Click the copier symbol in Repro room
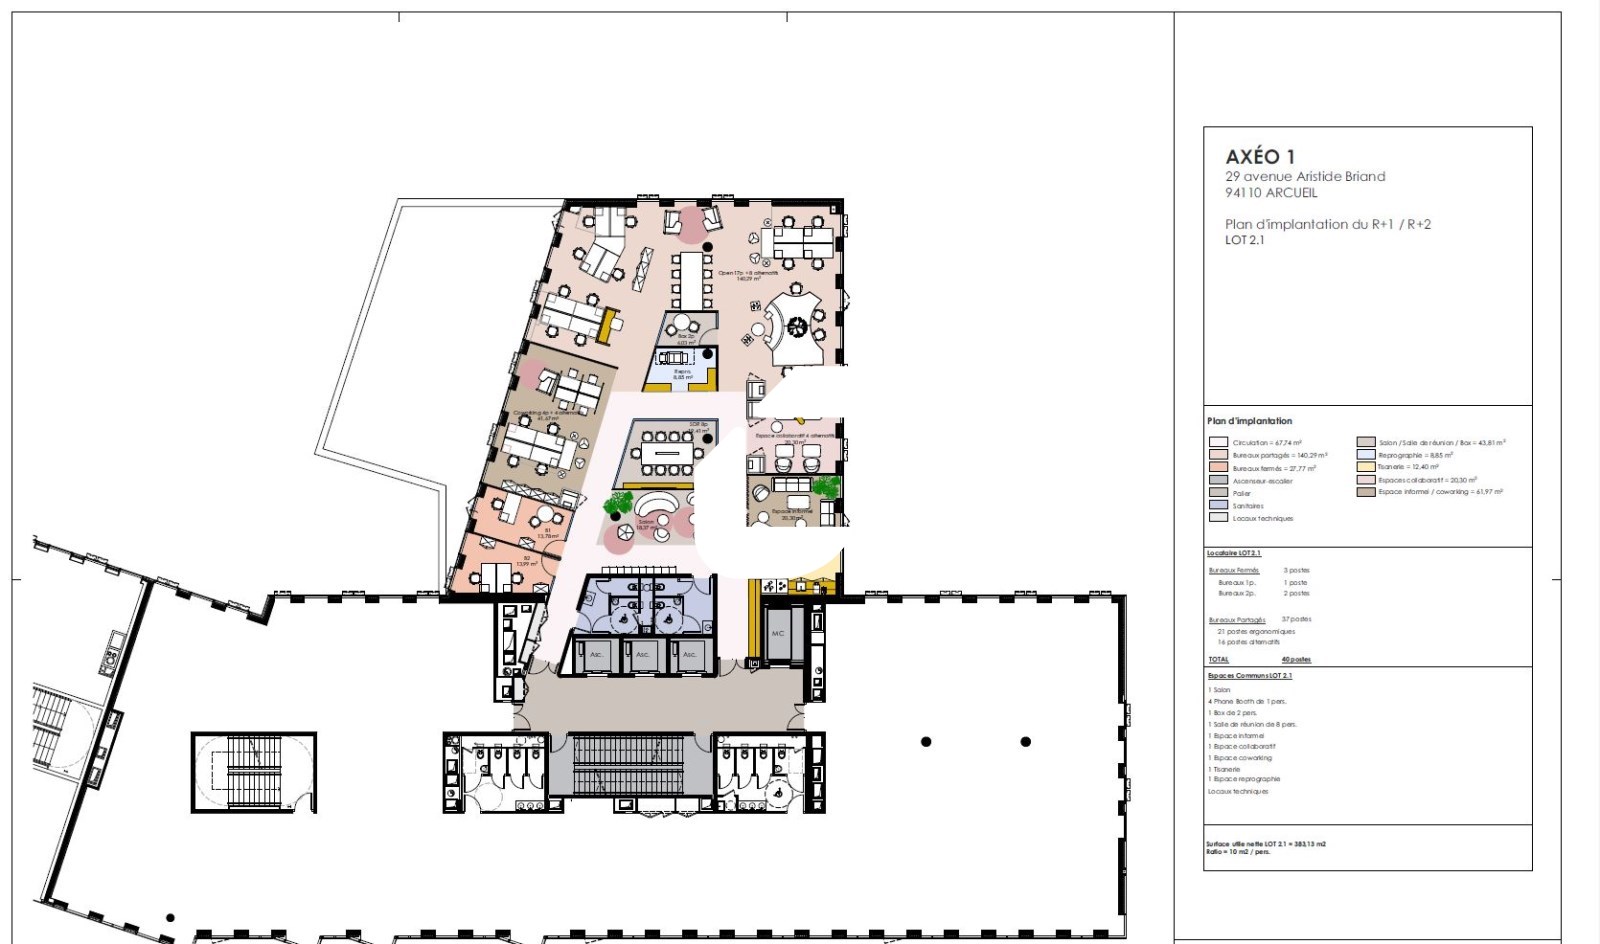This screenshot has width=1600, height=944. tap(675, 357)
